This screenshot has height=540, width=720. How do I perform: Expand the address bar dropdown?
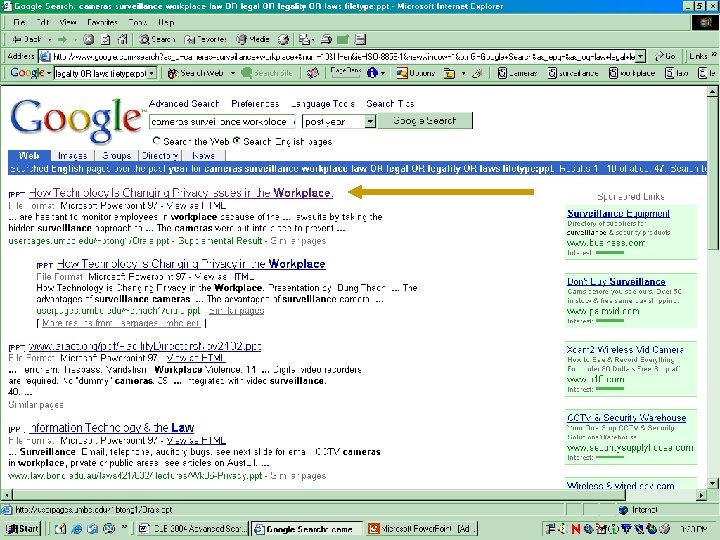641,56
